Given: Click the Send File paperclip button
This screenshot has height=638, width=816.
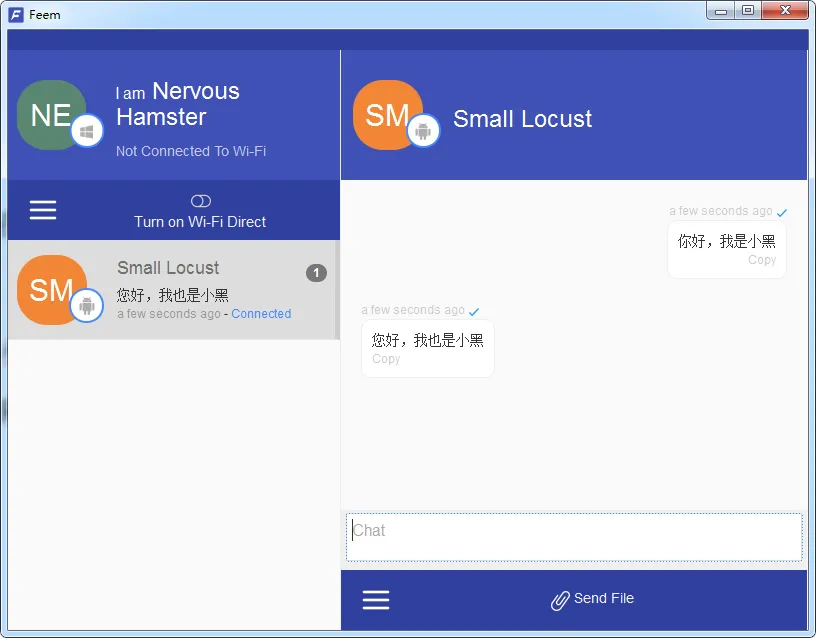Looking at the screenshot, I should pyautogui.click(x=592, y=599).
